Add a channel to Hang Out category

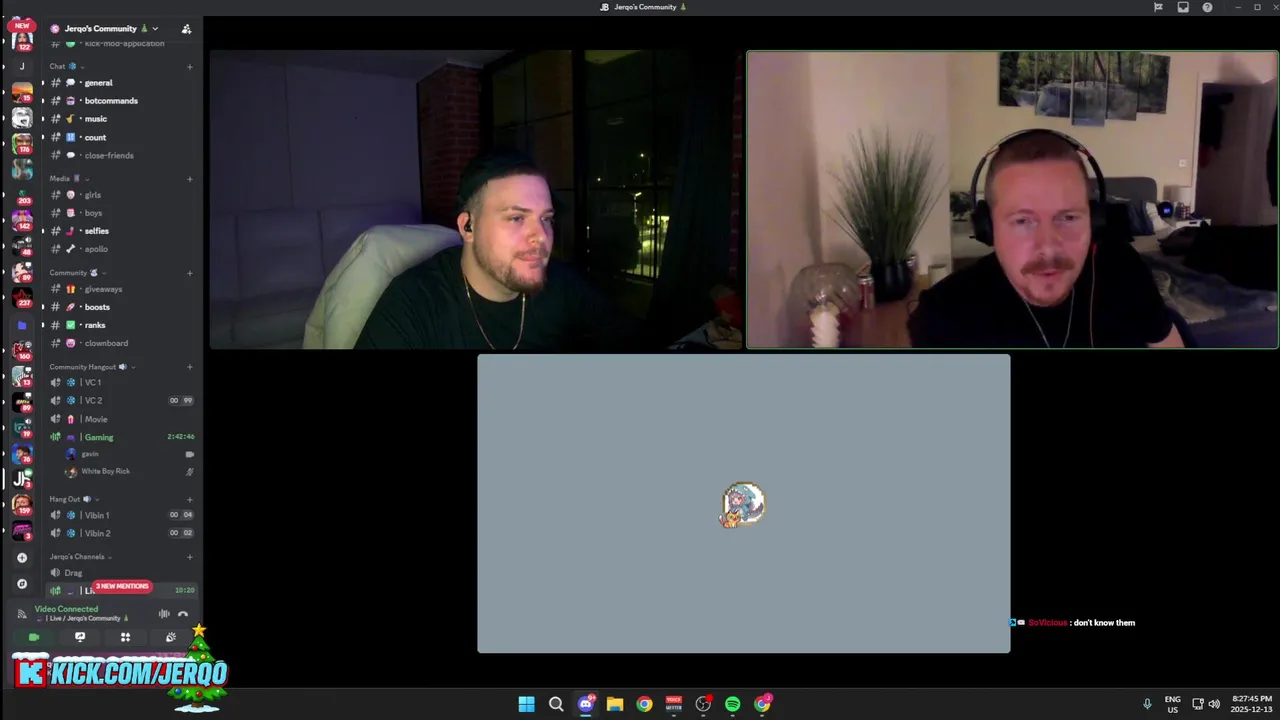coord(190,499)
